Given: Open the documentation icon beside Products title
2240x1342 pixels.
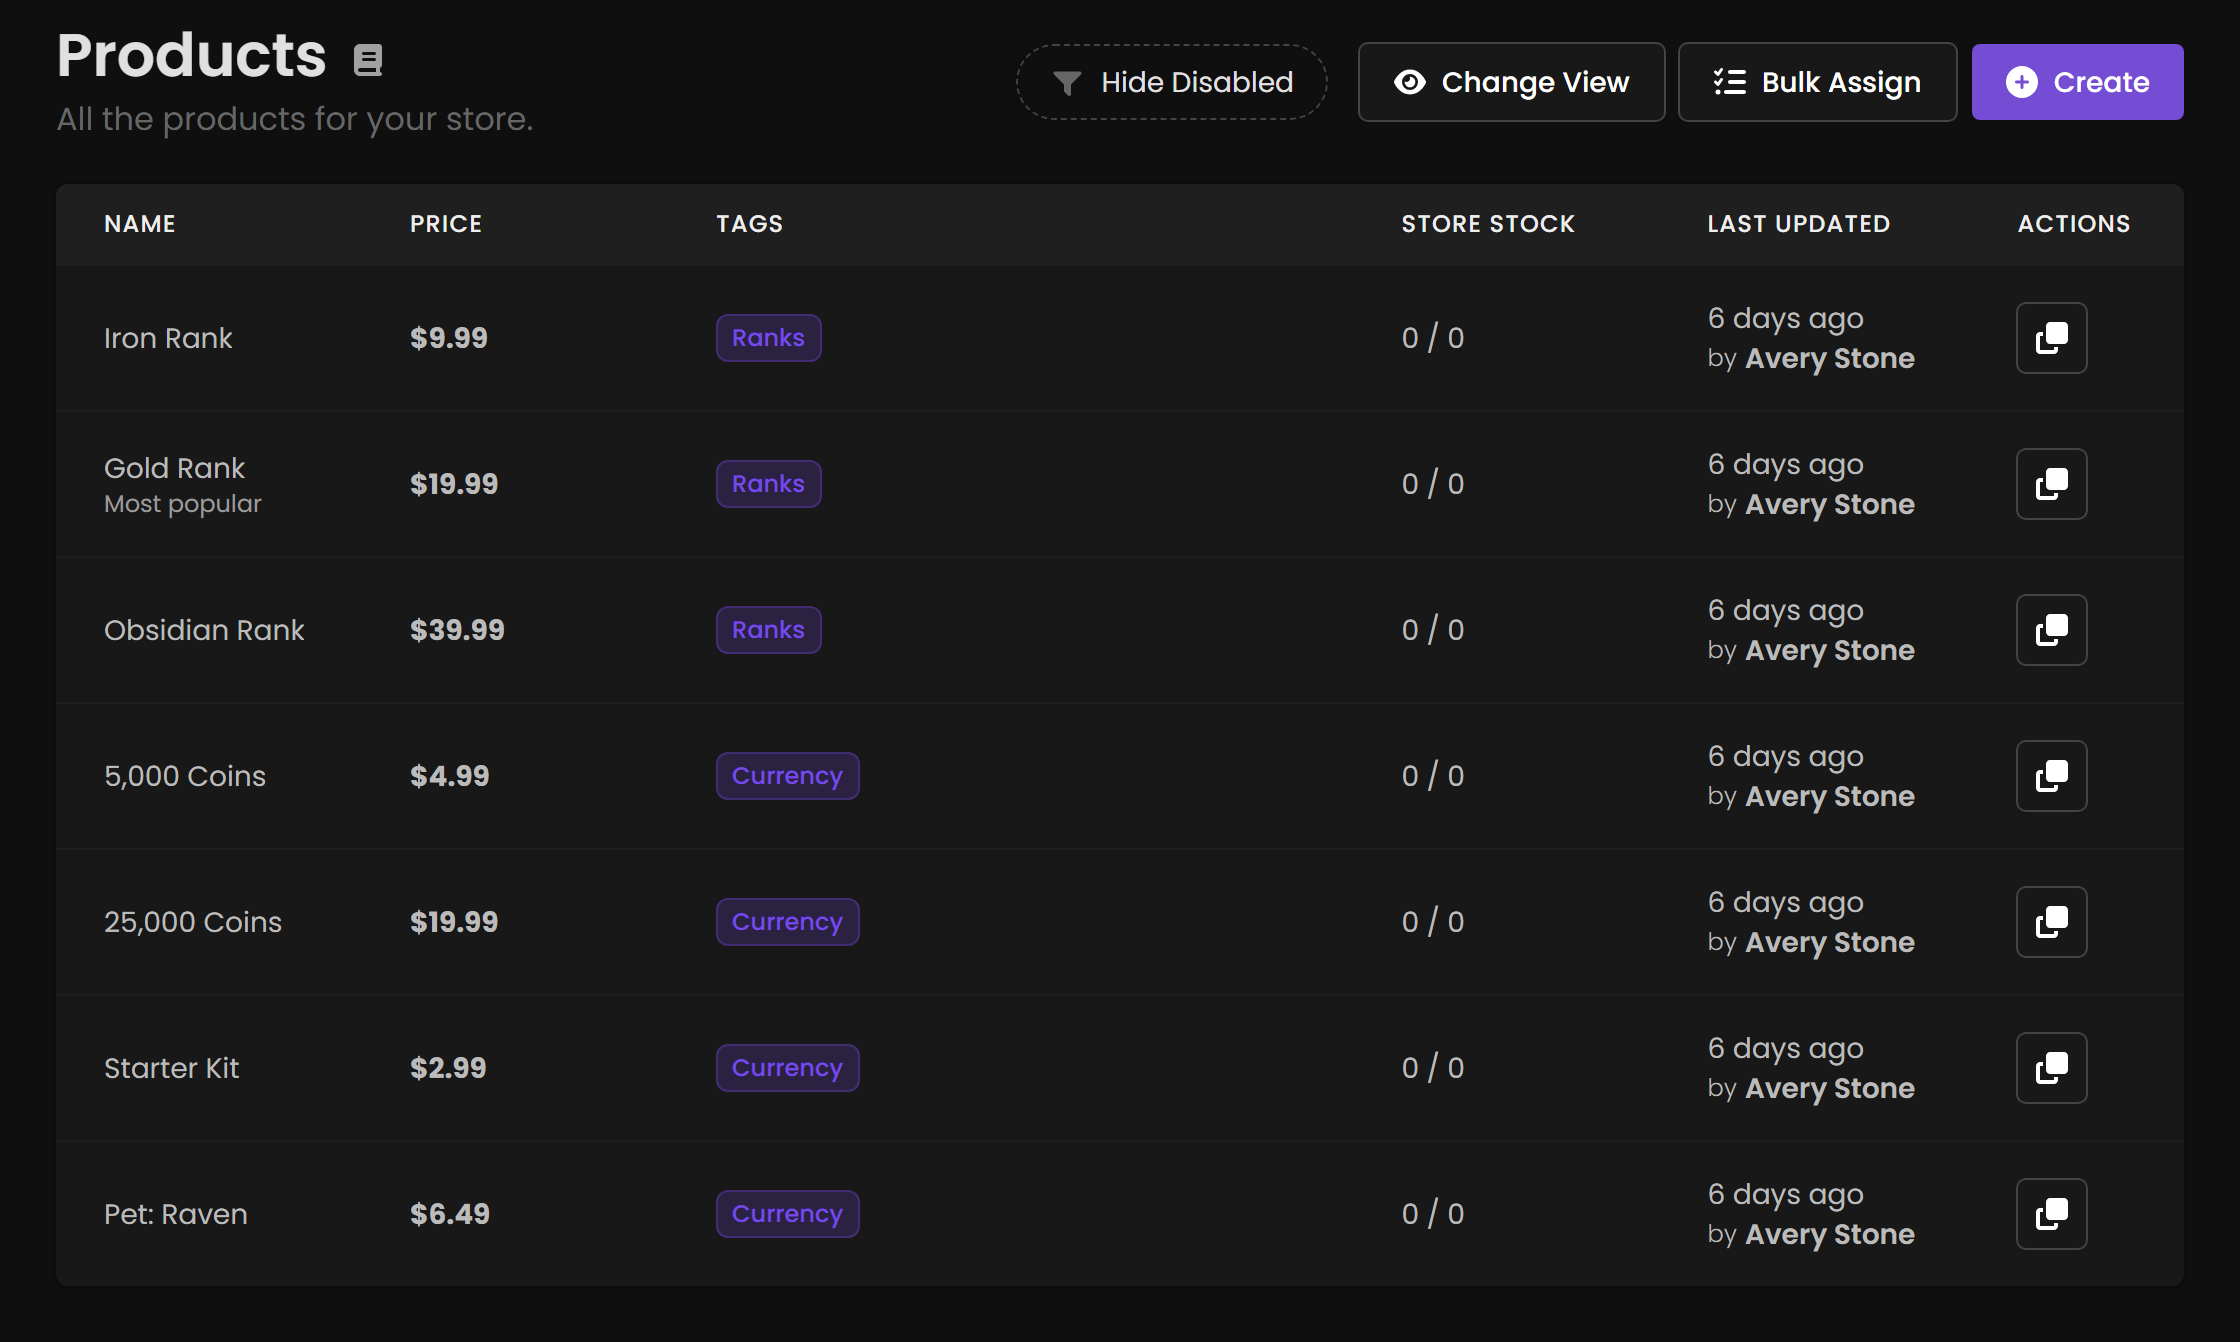Looking at the screenshot, I should point(368,60).
